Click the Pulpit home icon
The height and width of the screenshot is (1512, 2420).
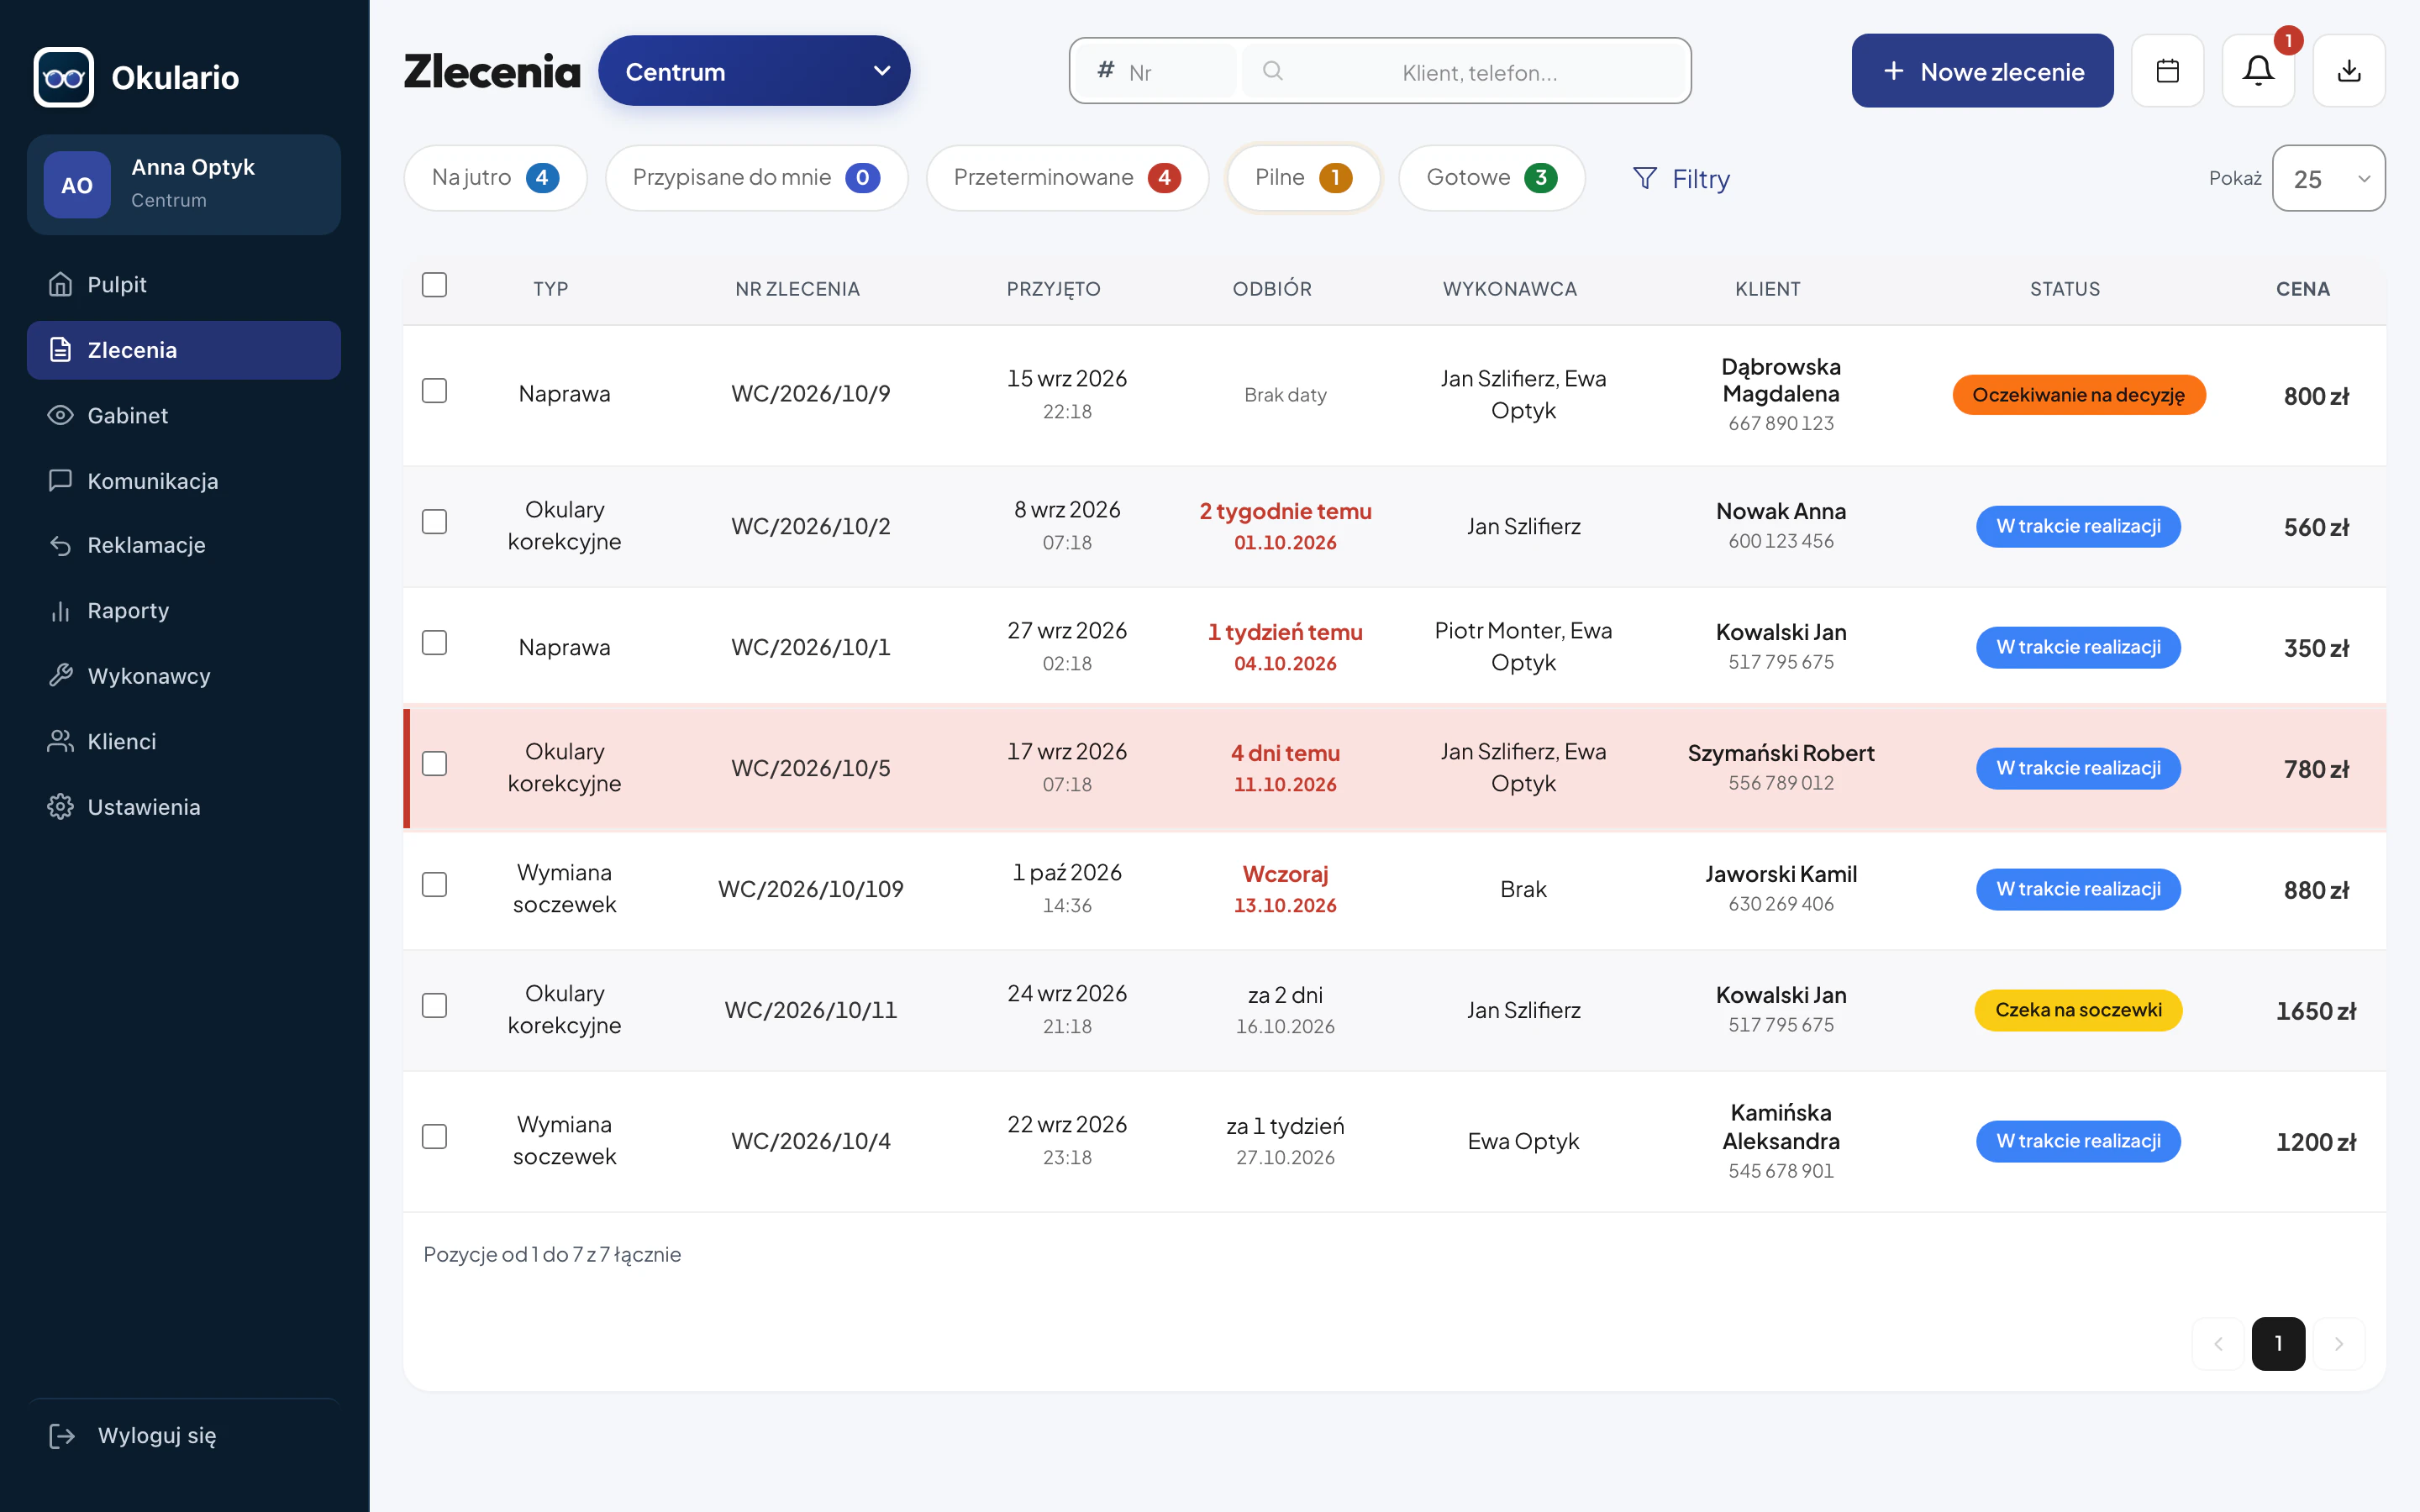coord(60,285)
